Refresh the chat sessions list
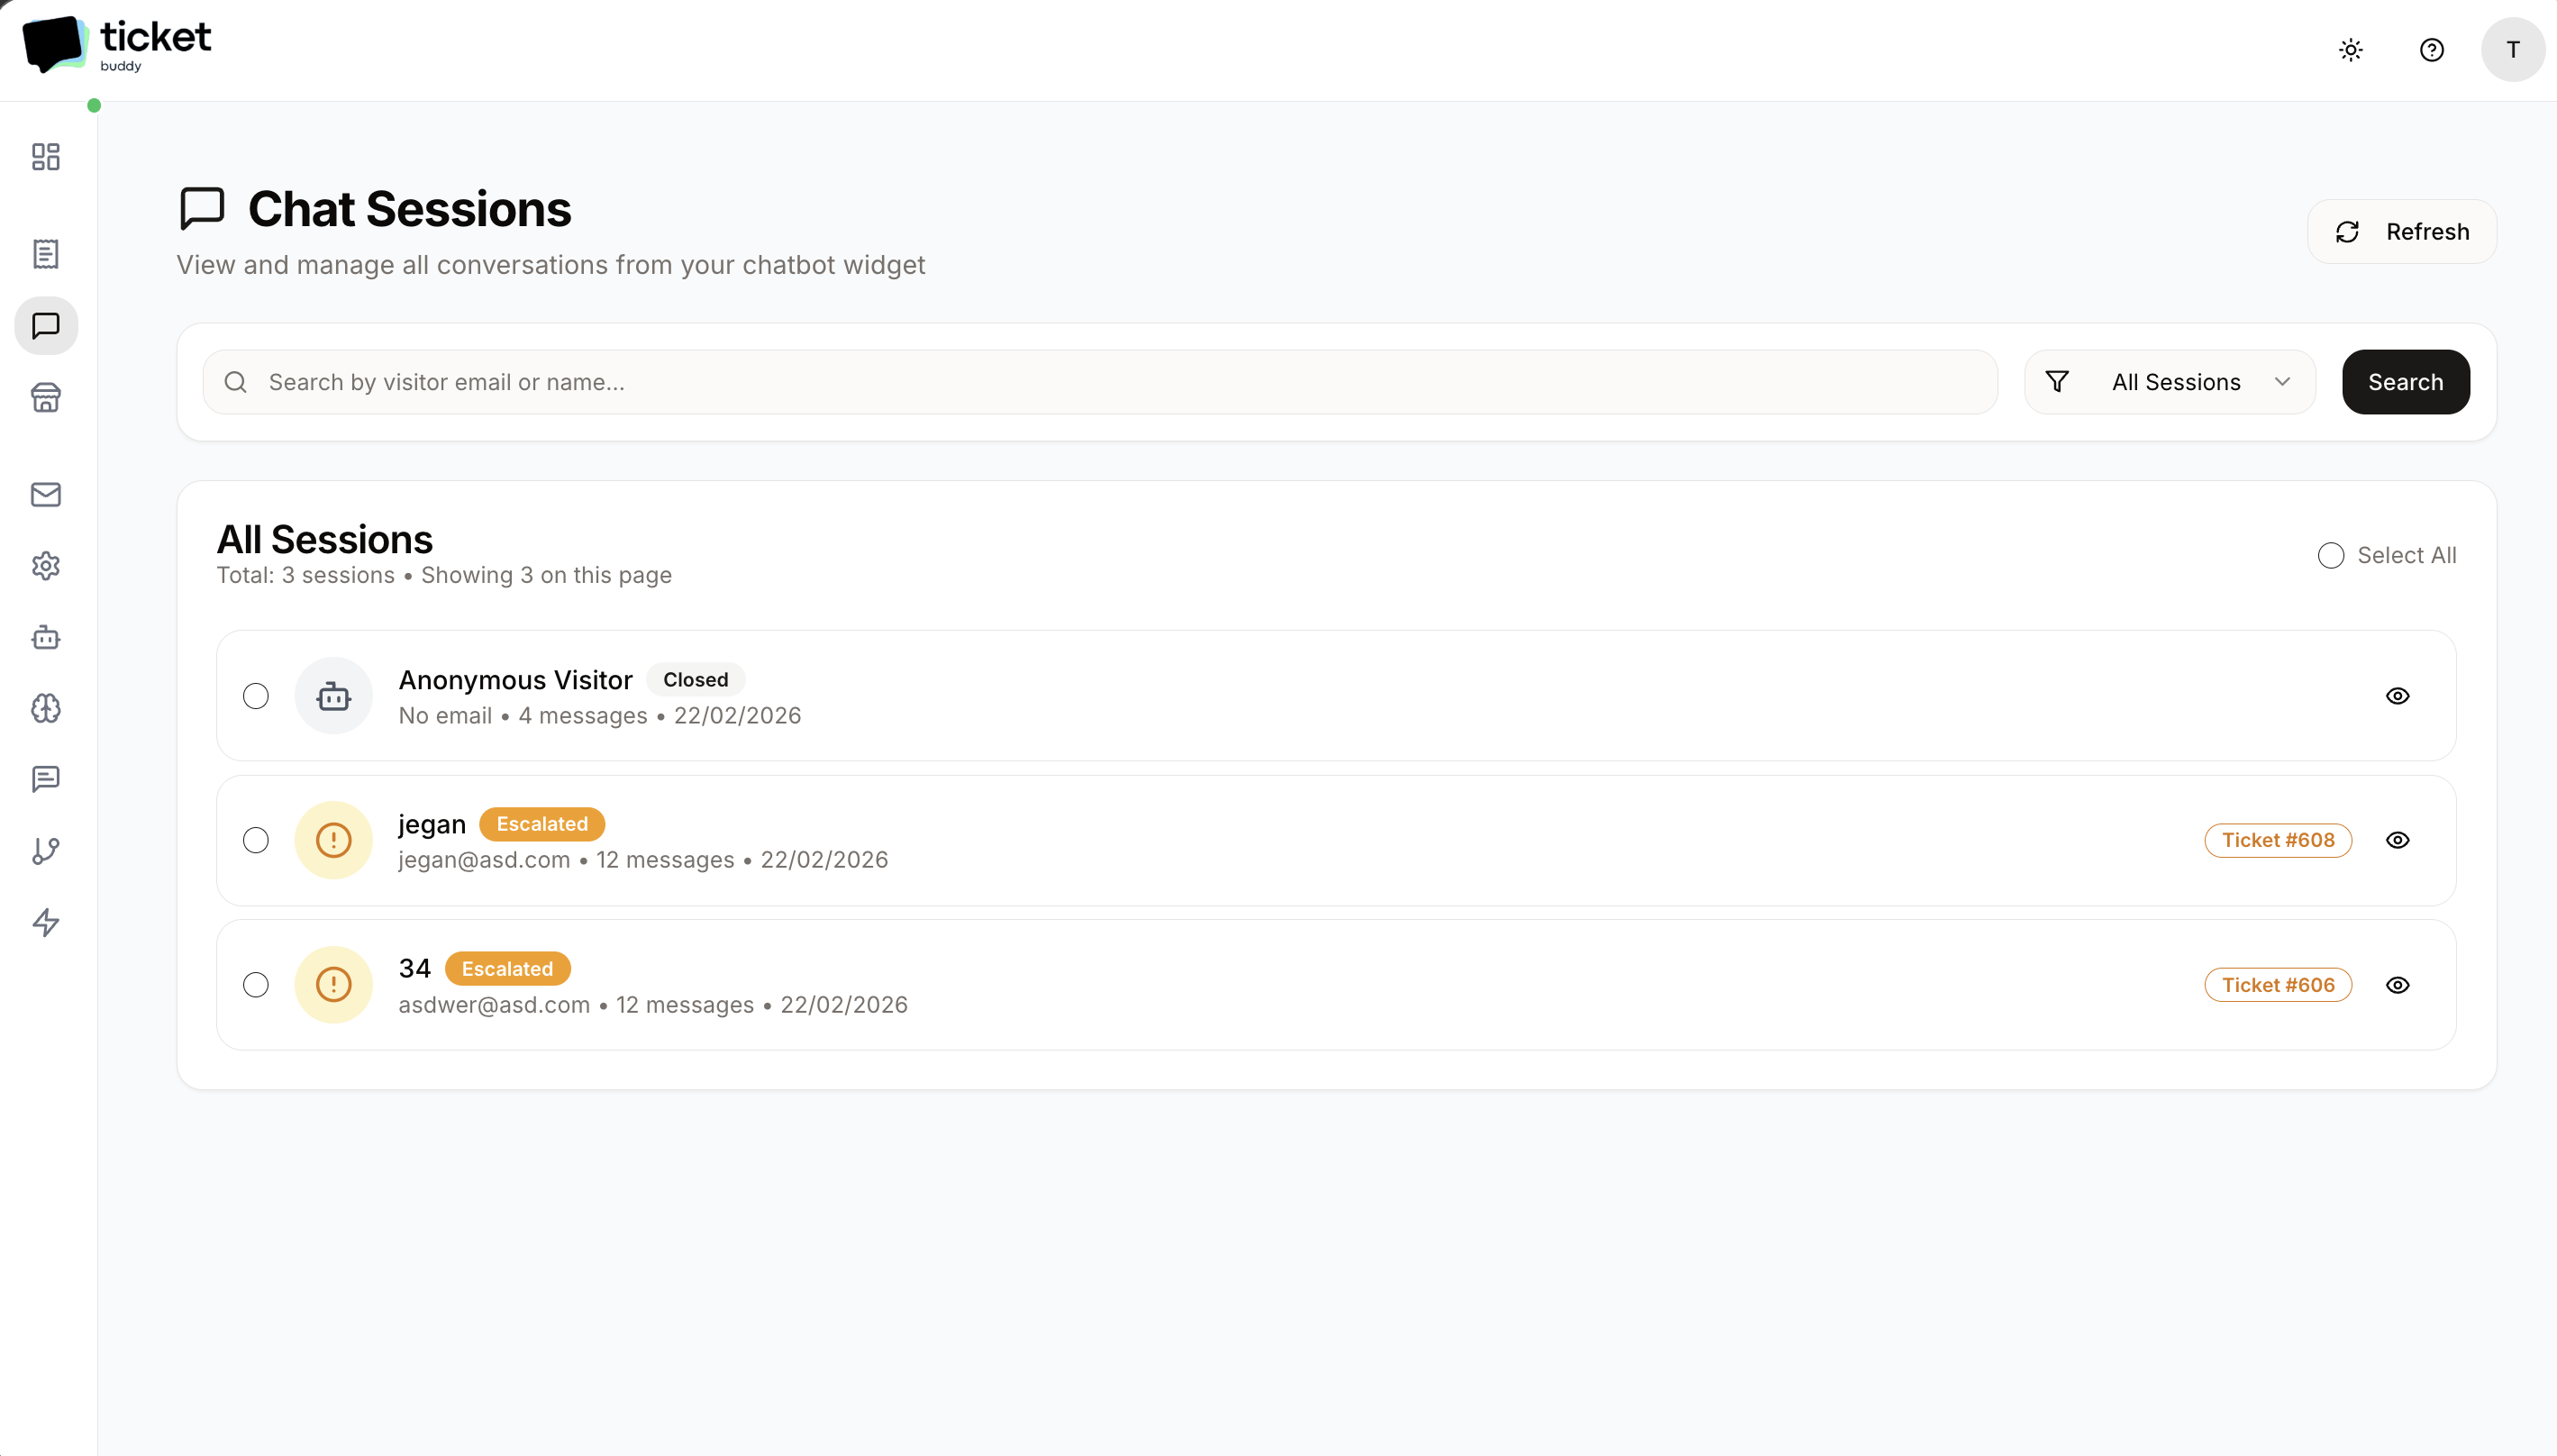Image resolution: width=2557 pixels, height=1456 pixels. click(2401, 231)
